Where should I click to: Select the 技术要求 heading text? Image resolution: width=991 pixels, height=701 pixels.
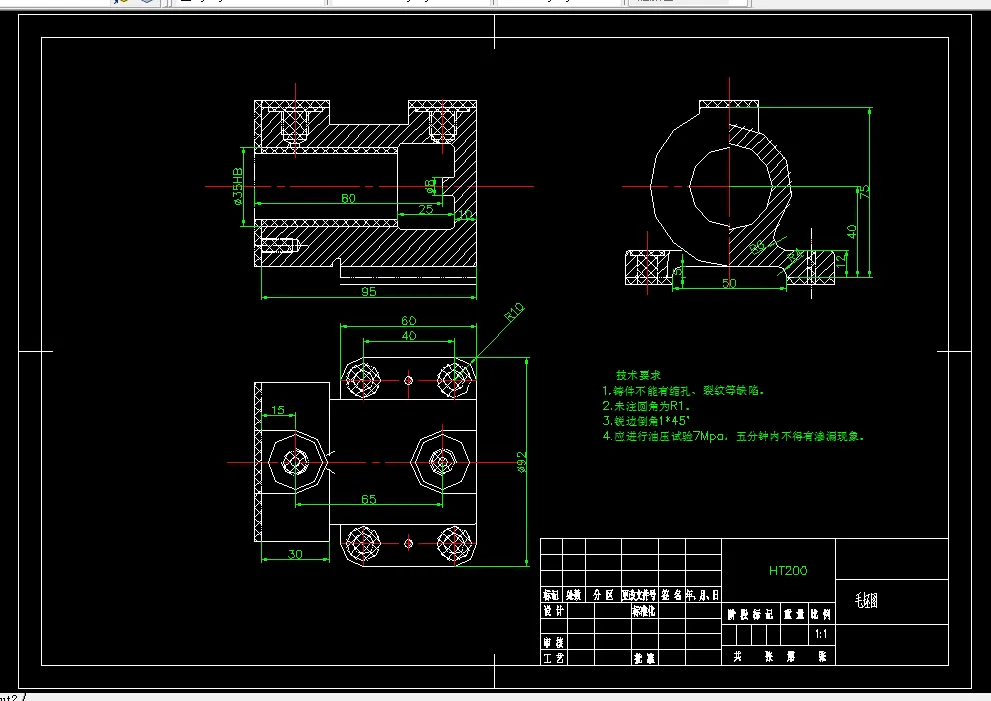point(638,375)
